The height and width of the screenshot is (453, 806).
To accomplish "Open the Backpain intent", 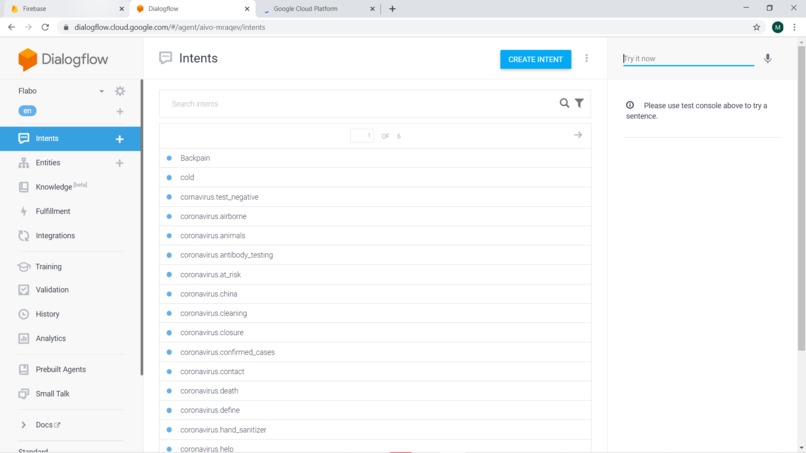I will click(x=375, y=158).
